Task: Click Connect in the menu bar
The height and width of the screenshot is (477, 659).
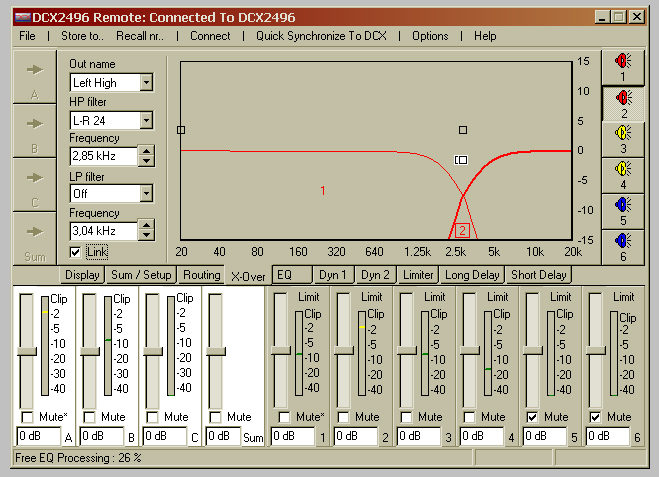Action: point(210,36)
